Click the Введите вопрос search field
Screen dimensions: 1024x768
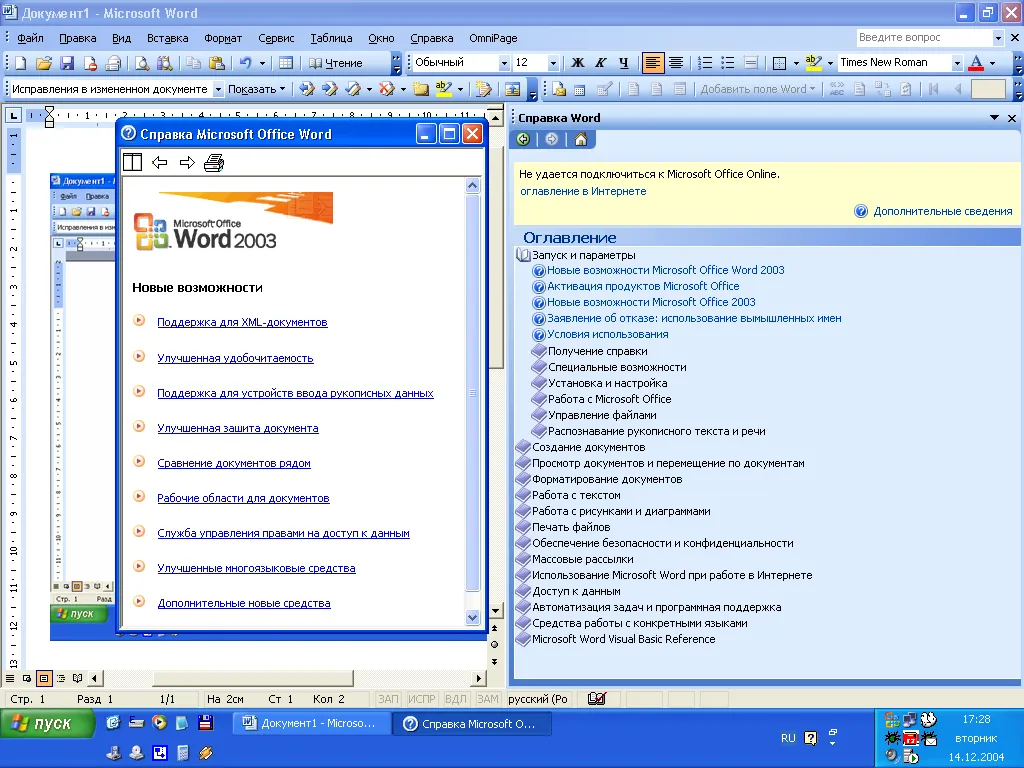[x=923, y=38]
